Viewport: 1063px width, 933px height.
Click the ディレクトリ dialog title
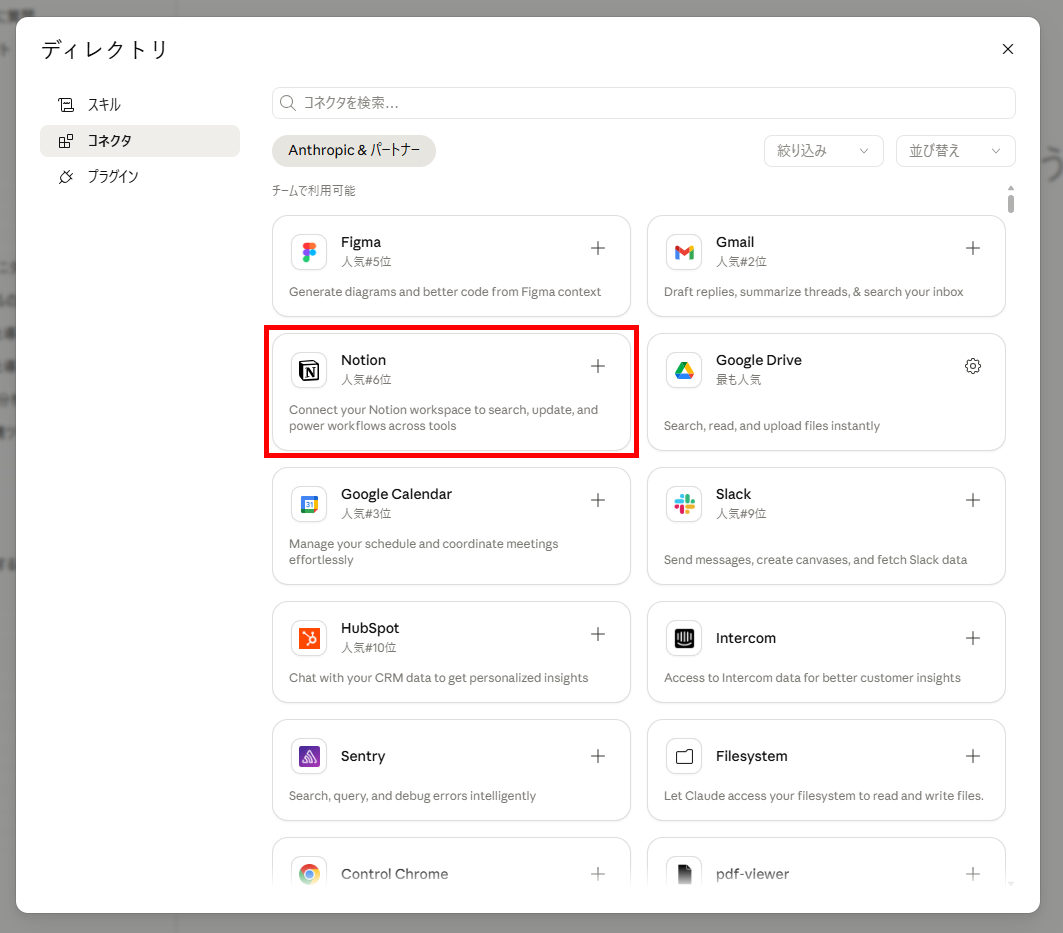(104, 49)
